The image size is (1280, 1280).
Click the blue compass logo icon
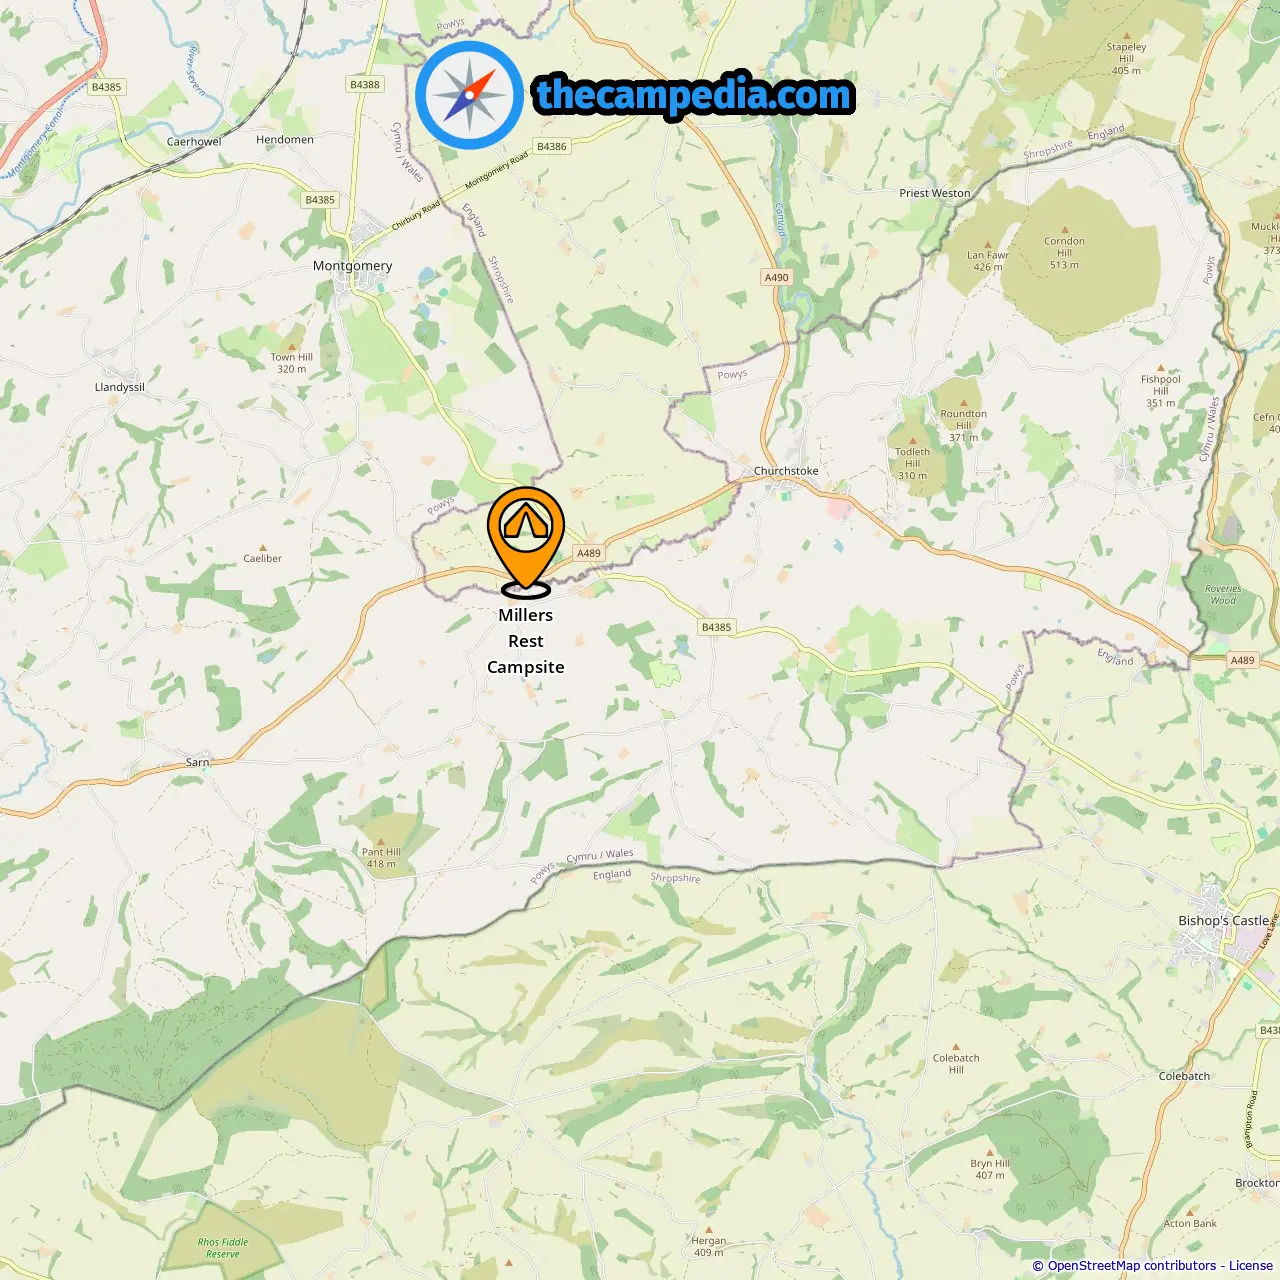tap(469, 95)
